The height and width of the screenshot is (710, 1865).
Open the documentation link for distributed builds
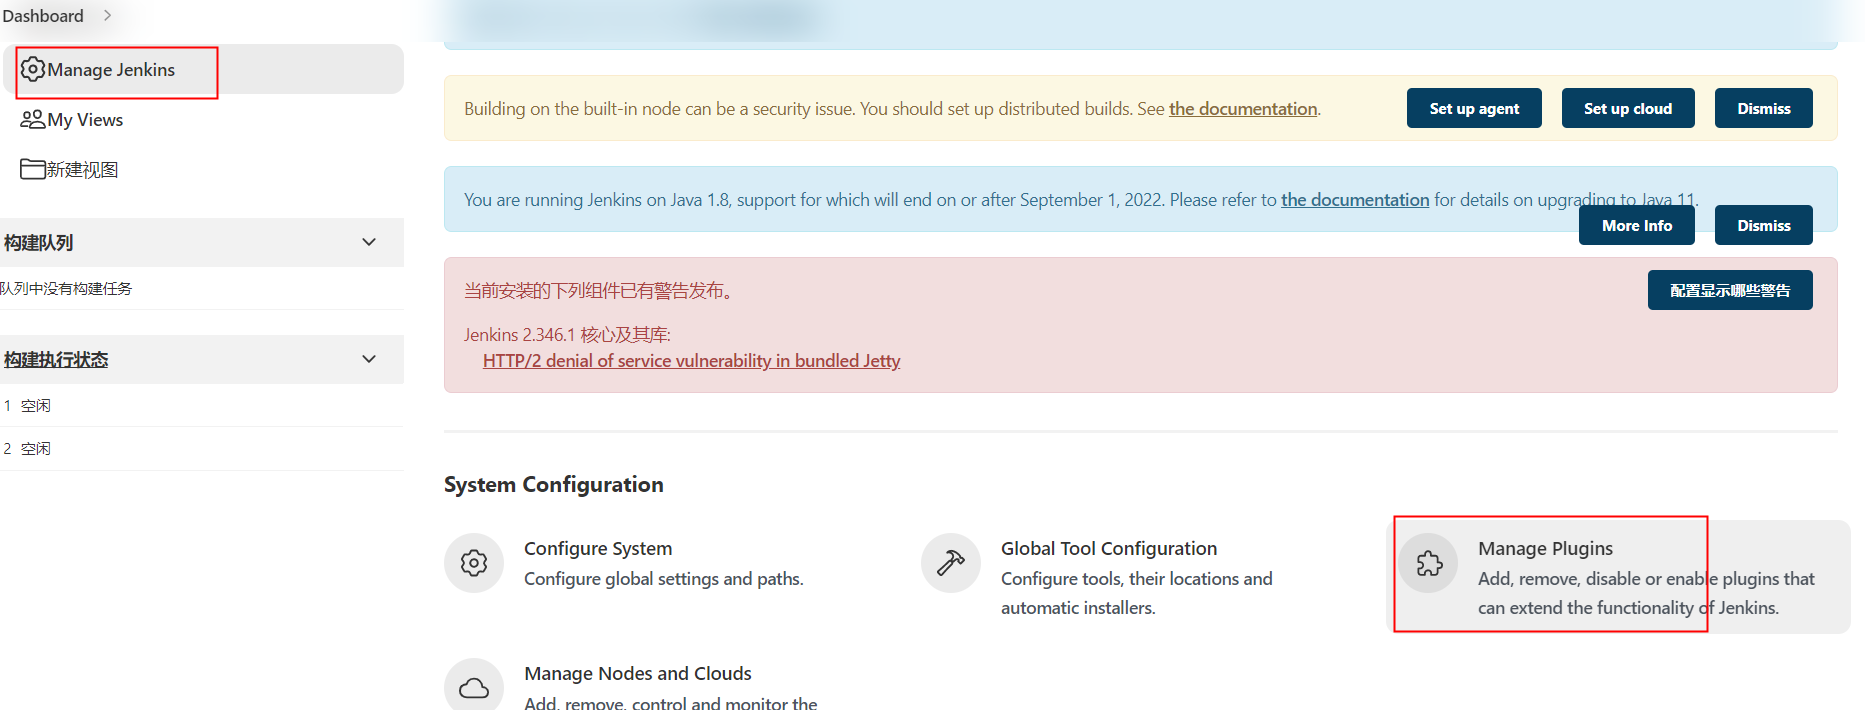1243,108
